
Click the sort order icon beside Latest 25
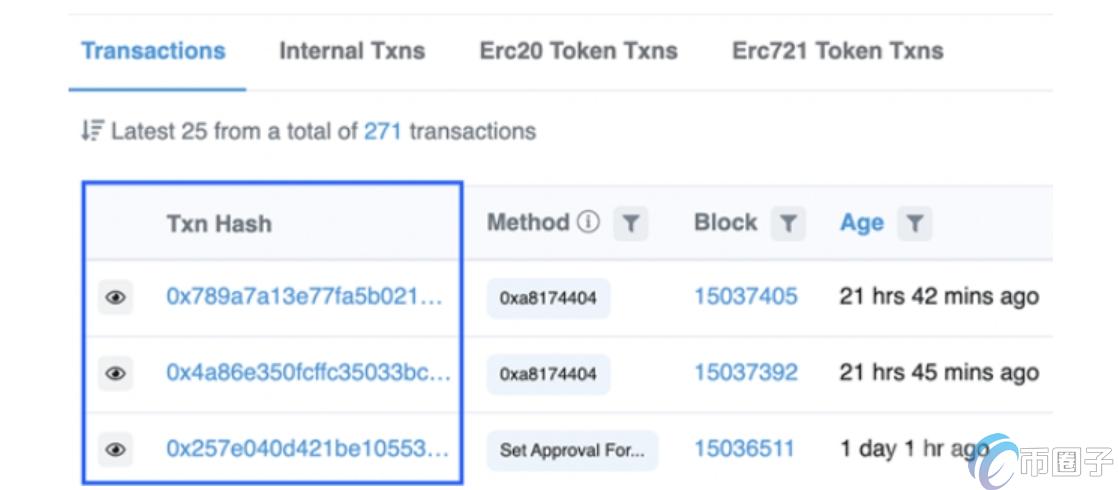point(92,131)
